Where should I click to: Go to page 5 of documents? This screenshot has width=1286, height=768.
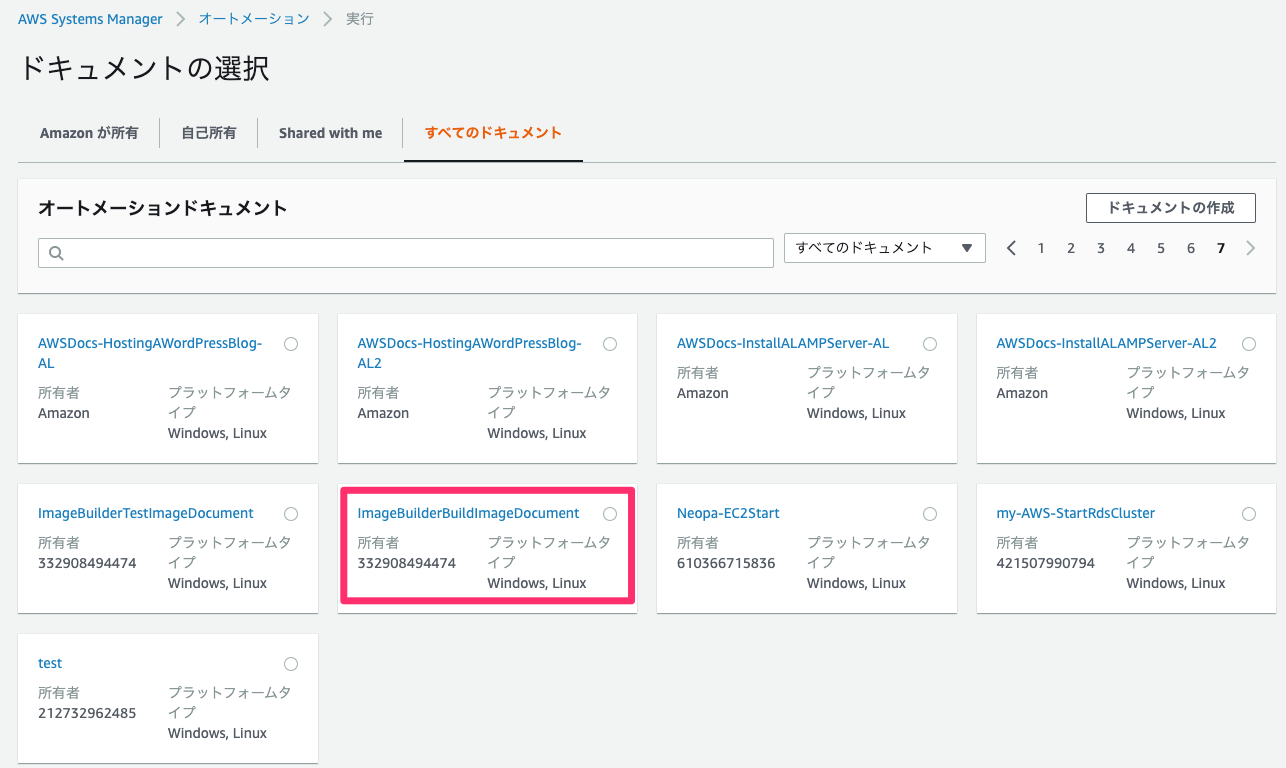(x=1161, y=248)
